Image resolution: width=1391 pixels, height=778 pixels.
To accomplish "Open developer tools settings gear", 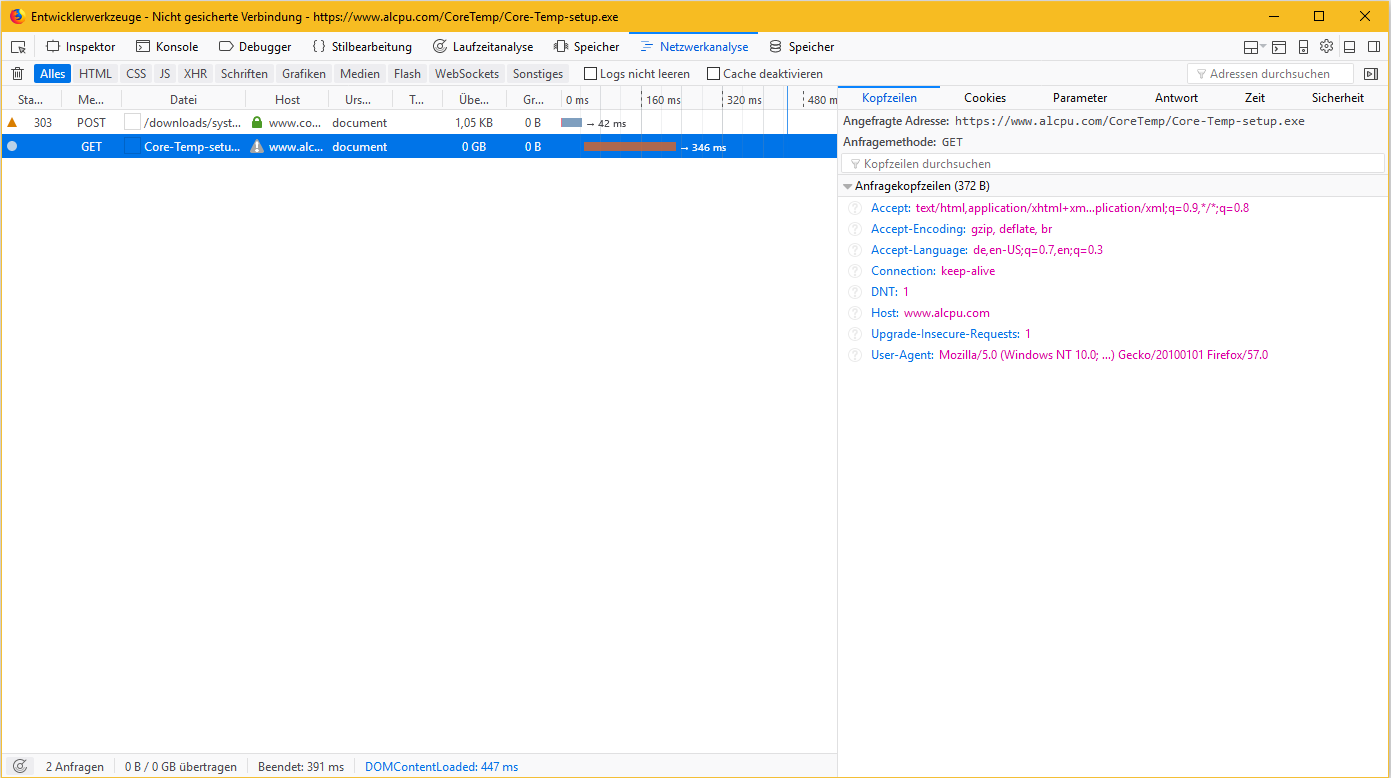I will [1326, 46].
